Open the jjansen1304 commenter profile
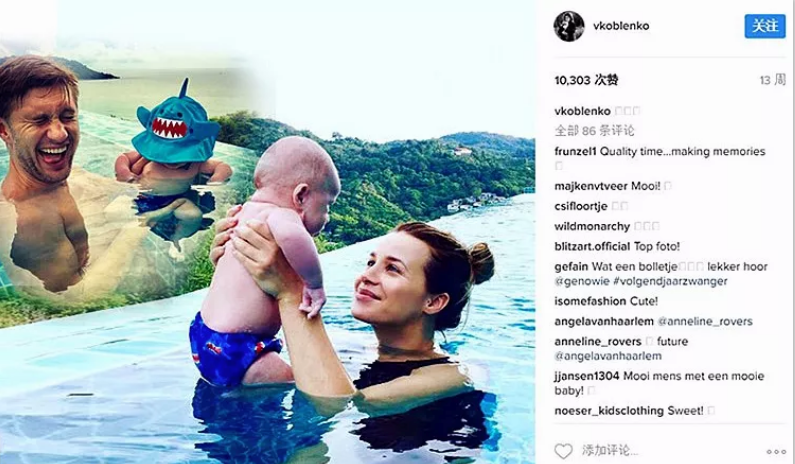The image size is (795, 464). tap(587, 376)
